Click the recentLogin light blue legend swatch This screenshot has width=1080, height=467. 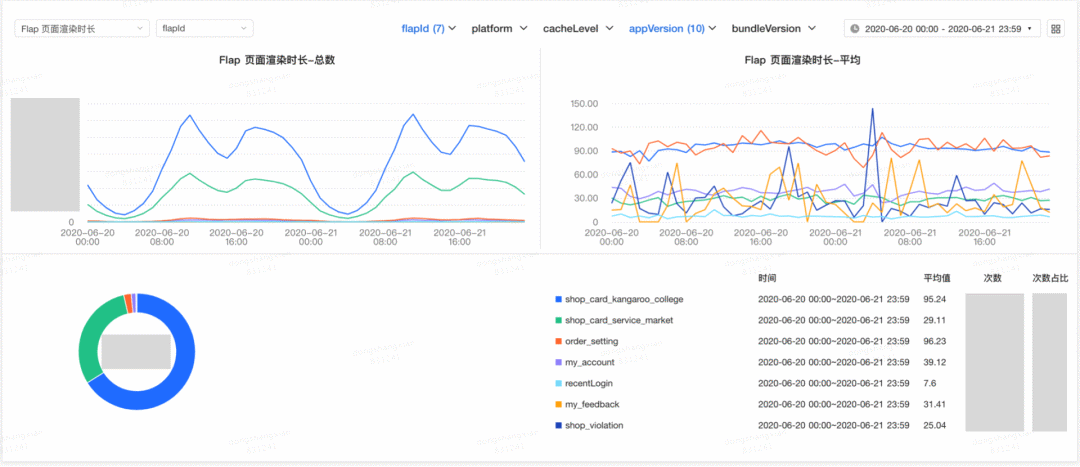pos(559,384)
